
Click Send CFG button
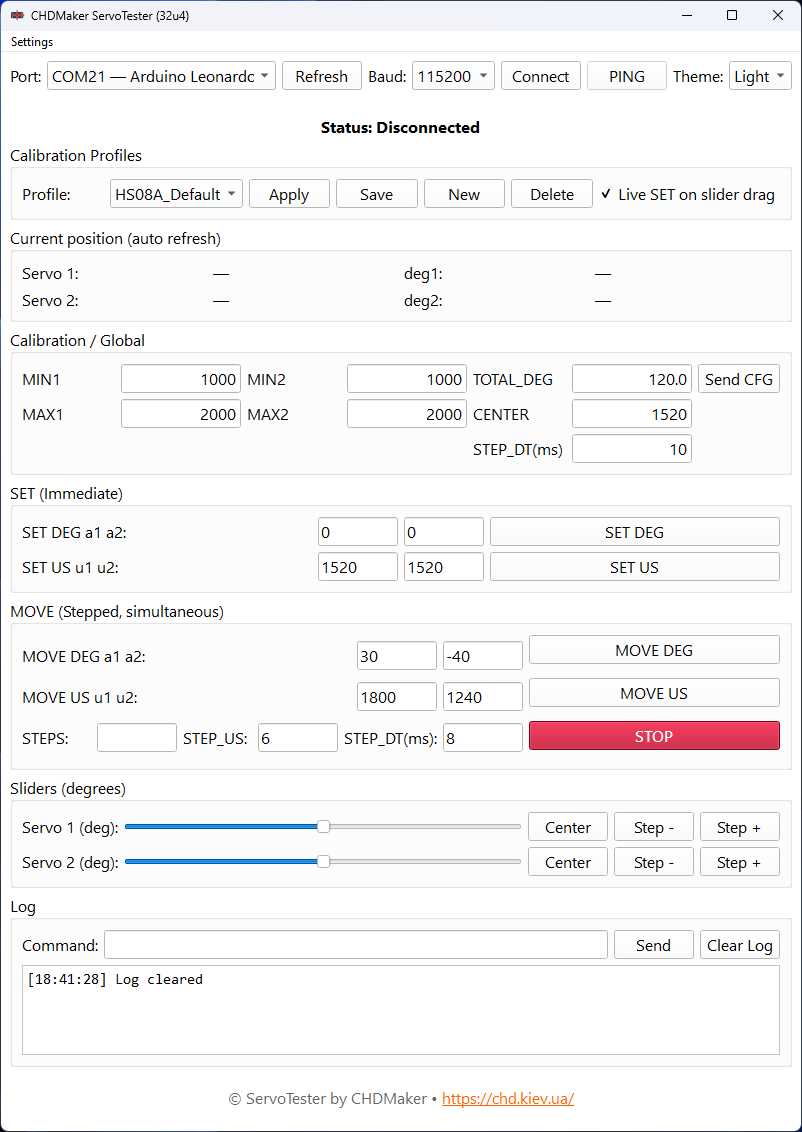tap(738, 379)
